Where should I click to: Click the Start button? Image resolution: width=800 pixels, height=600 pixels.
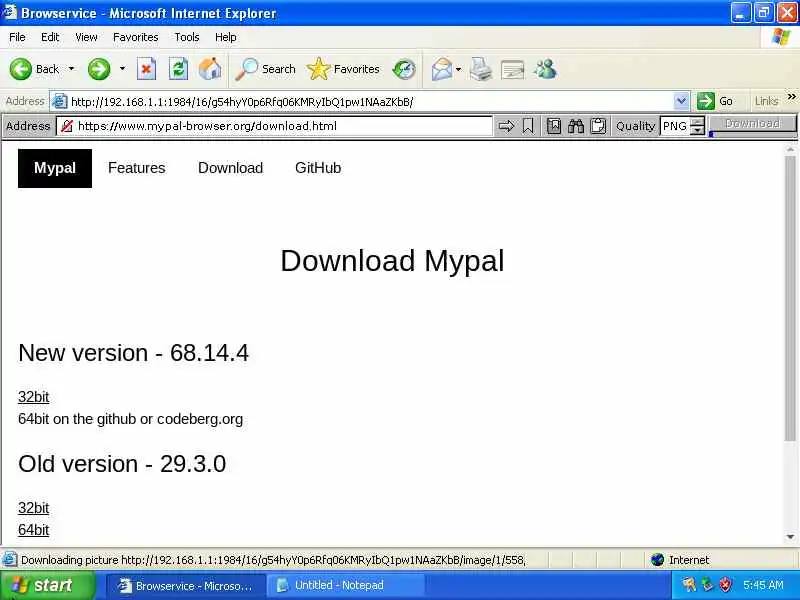(x=47, y=585)
